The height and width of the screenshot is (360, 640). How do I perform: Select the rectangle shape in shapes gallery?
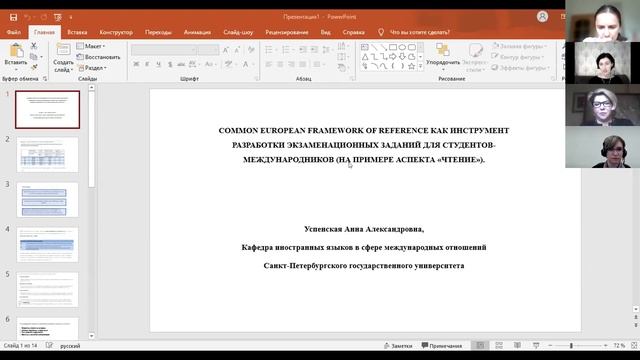tap(393, 47)
